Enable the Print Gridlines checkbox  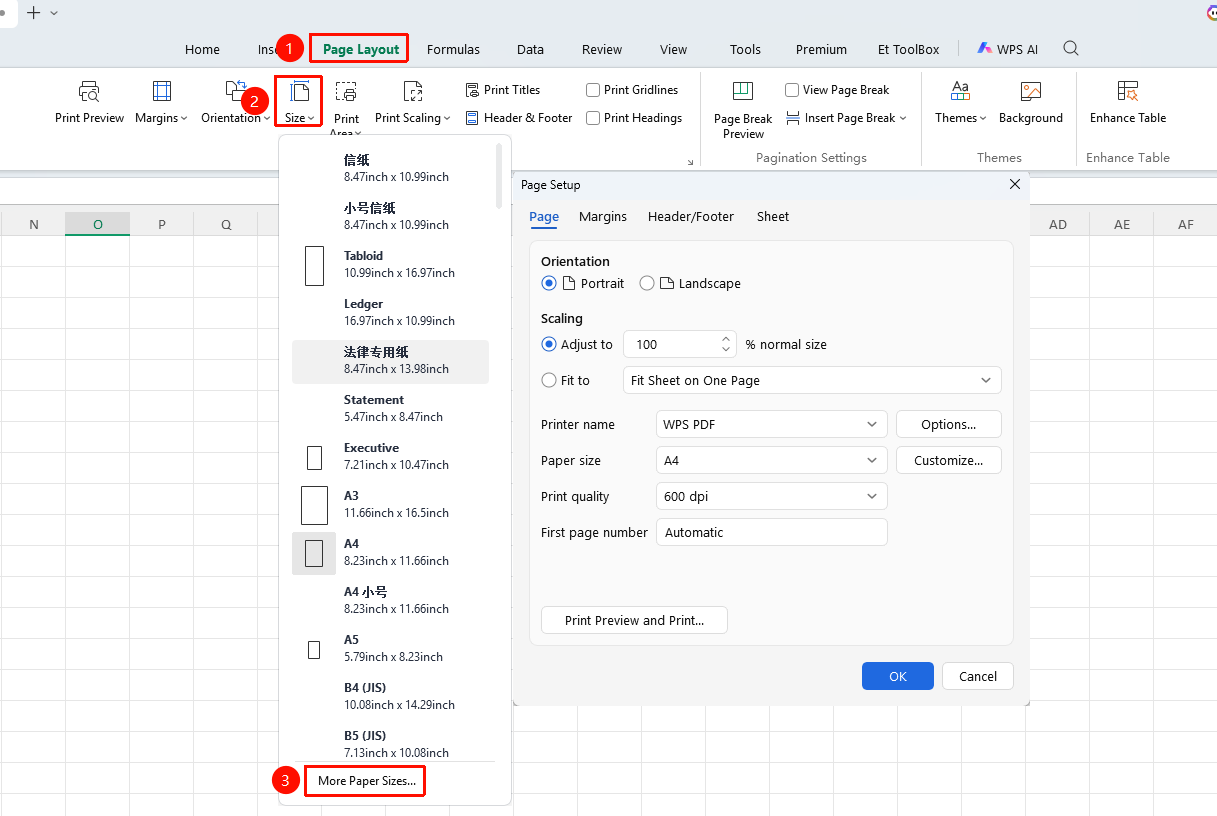pyautogui.click(x=593, y=90)
